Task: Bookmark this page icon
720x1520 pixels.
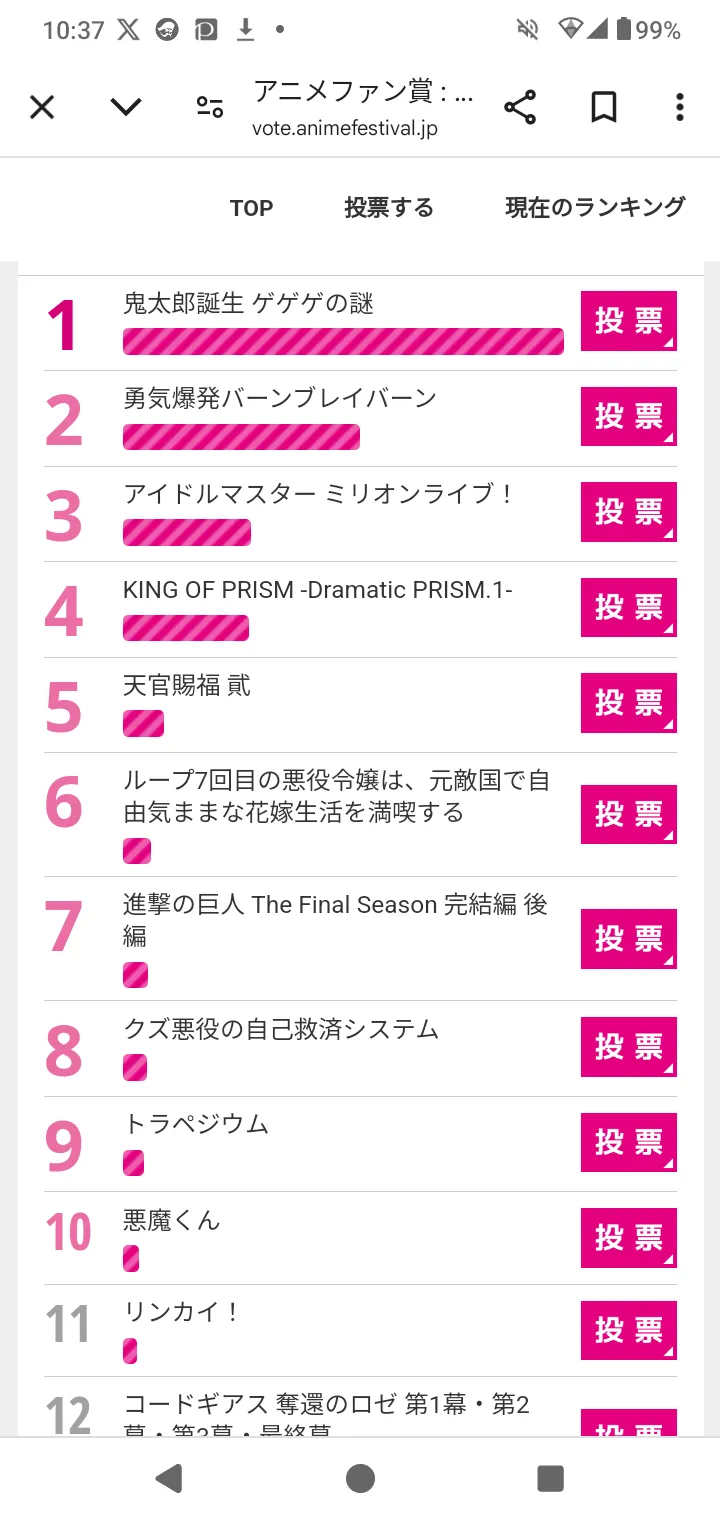Action: coord(603,107)
